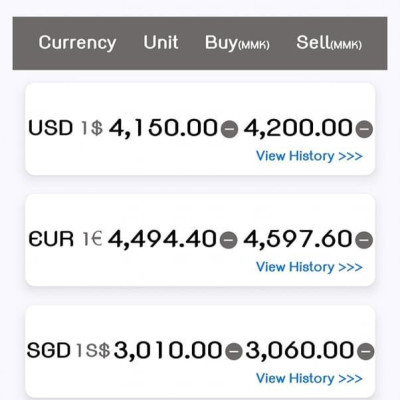Click the USD buy rate change indicator icon
Image resolution: width=400 pixels, height=400 pixels.
click(230, 129)
